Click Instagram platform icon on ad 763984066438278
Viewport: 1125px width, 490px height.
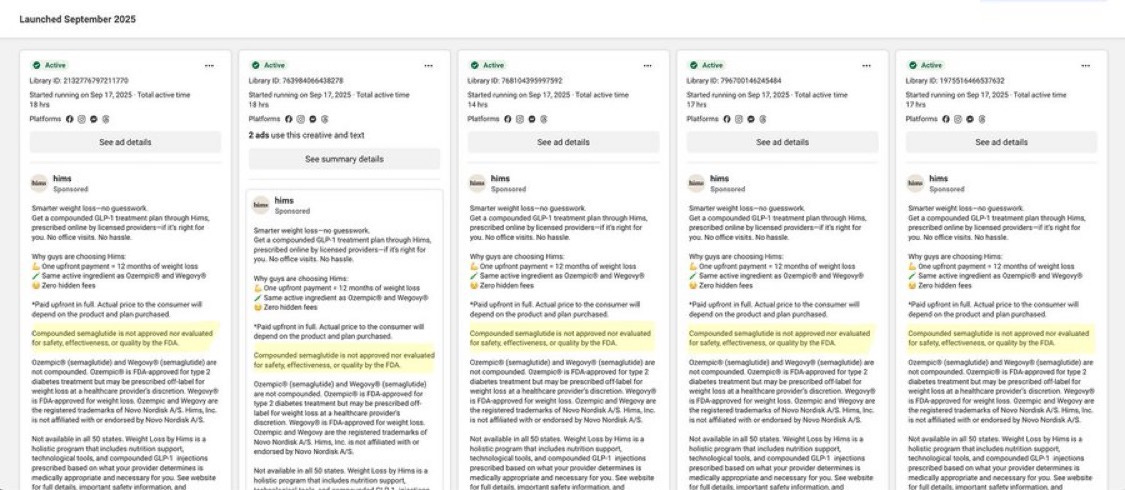coord(301,119)
